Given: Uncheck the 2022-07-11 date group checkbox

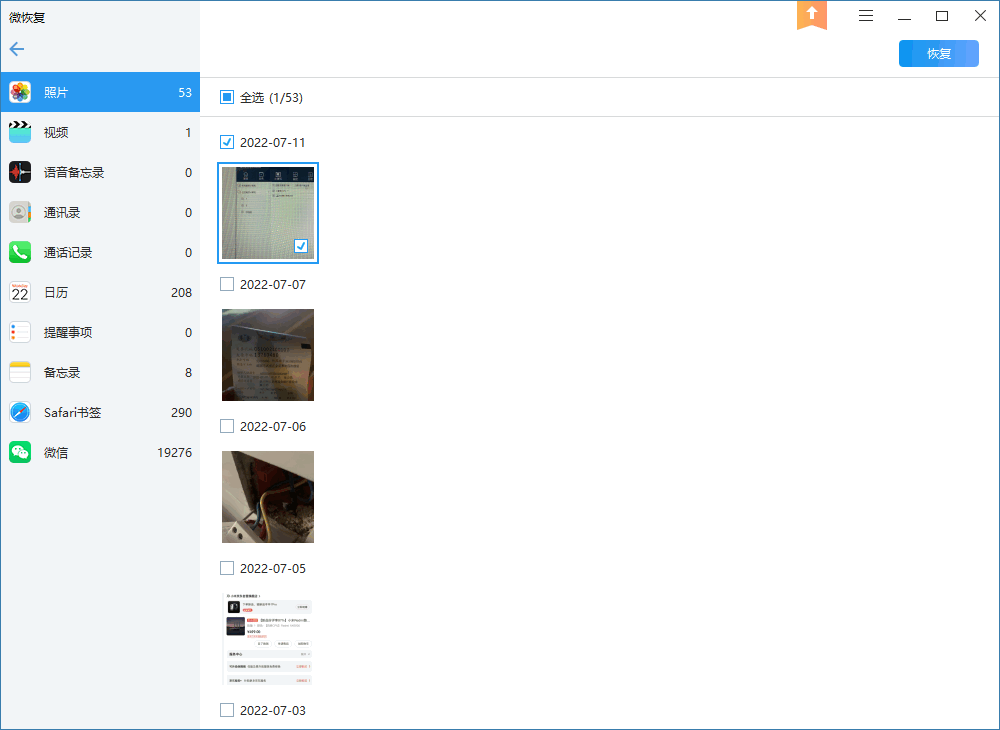Looking at the screenshot, I should click(x=227, y=142).
